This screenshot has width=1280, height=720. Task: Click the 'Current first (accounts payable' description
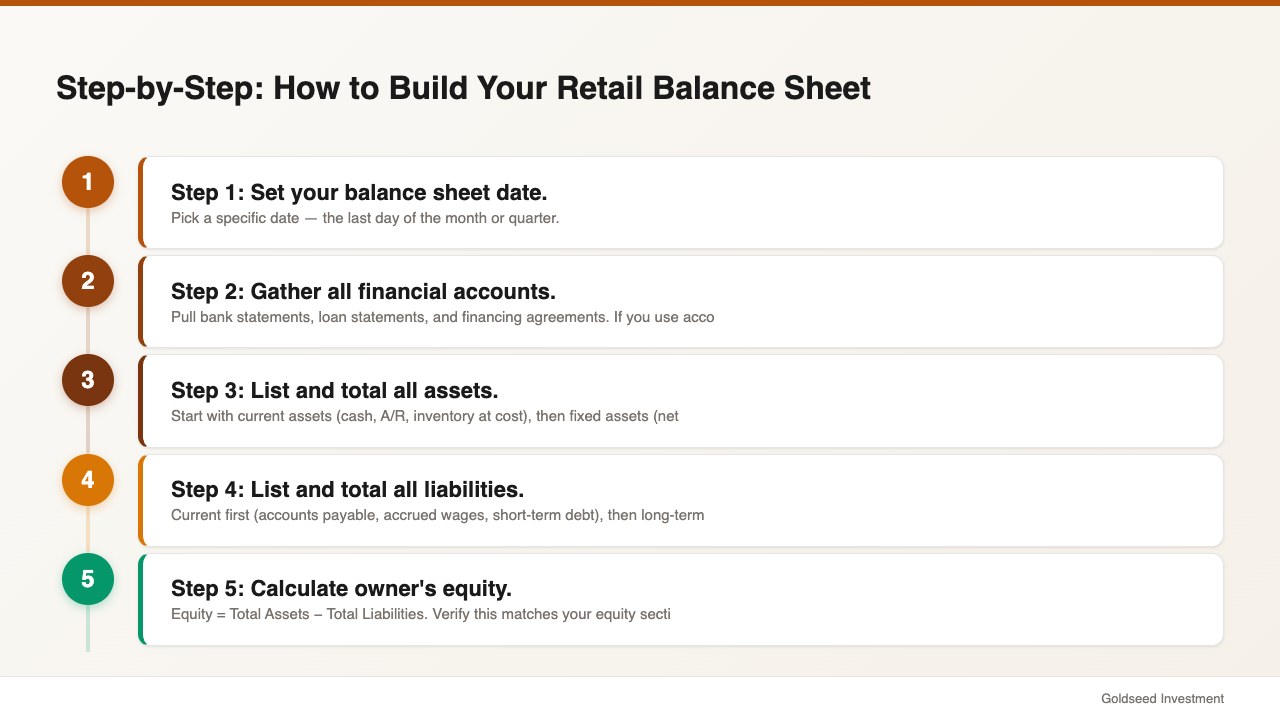(437, 515)
